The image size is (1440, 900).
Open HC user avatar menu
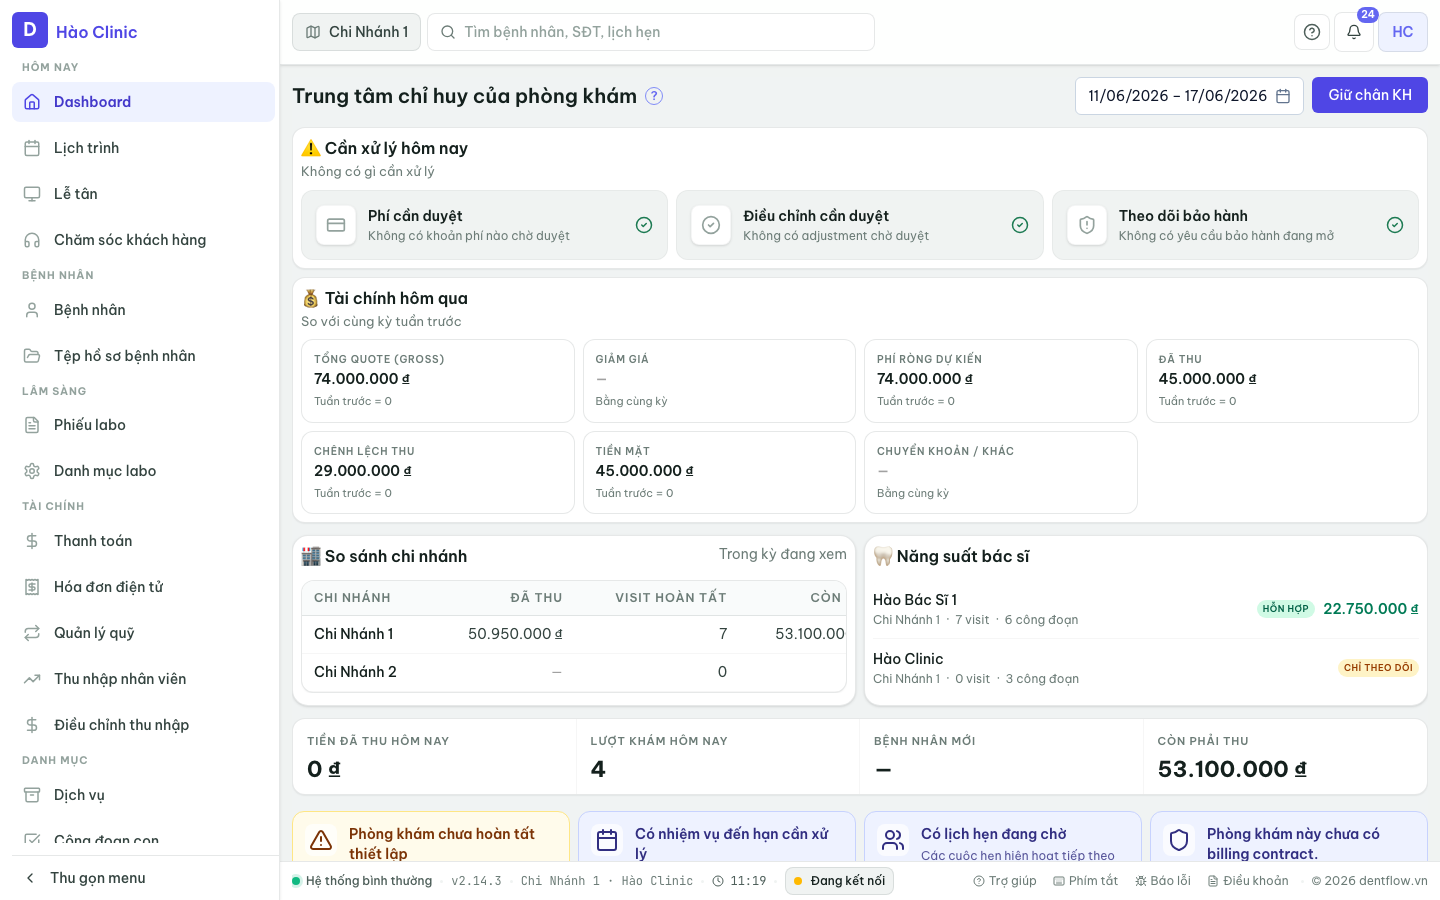tap(1403, 32)
